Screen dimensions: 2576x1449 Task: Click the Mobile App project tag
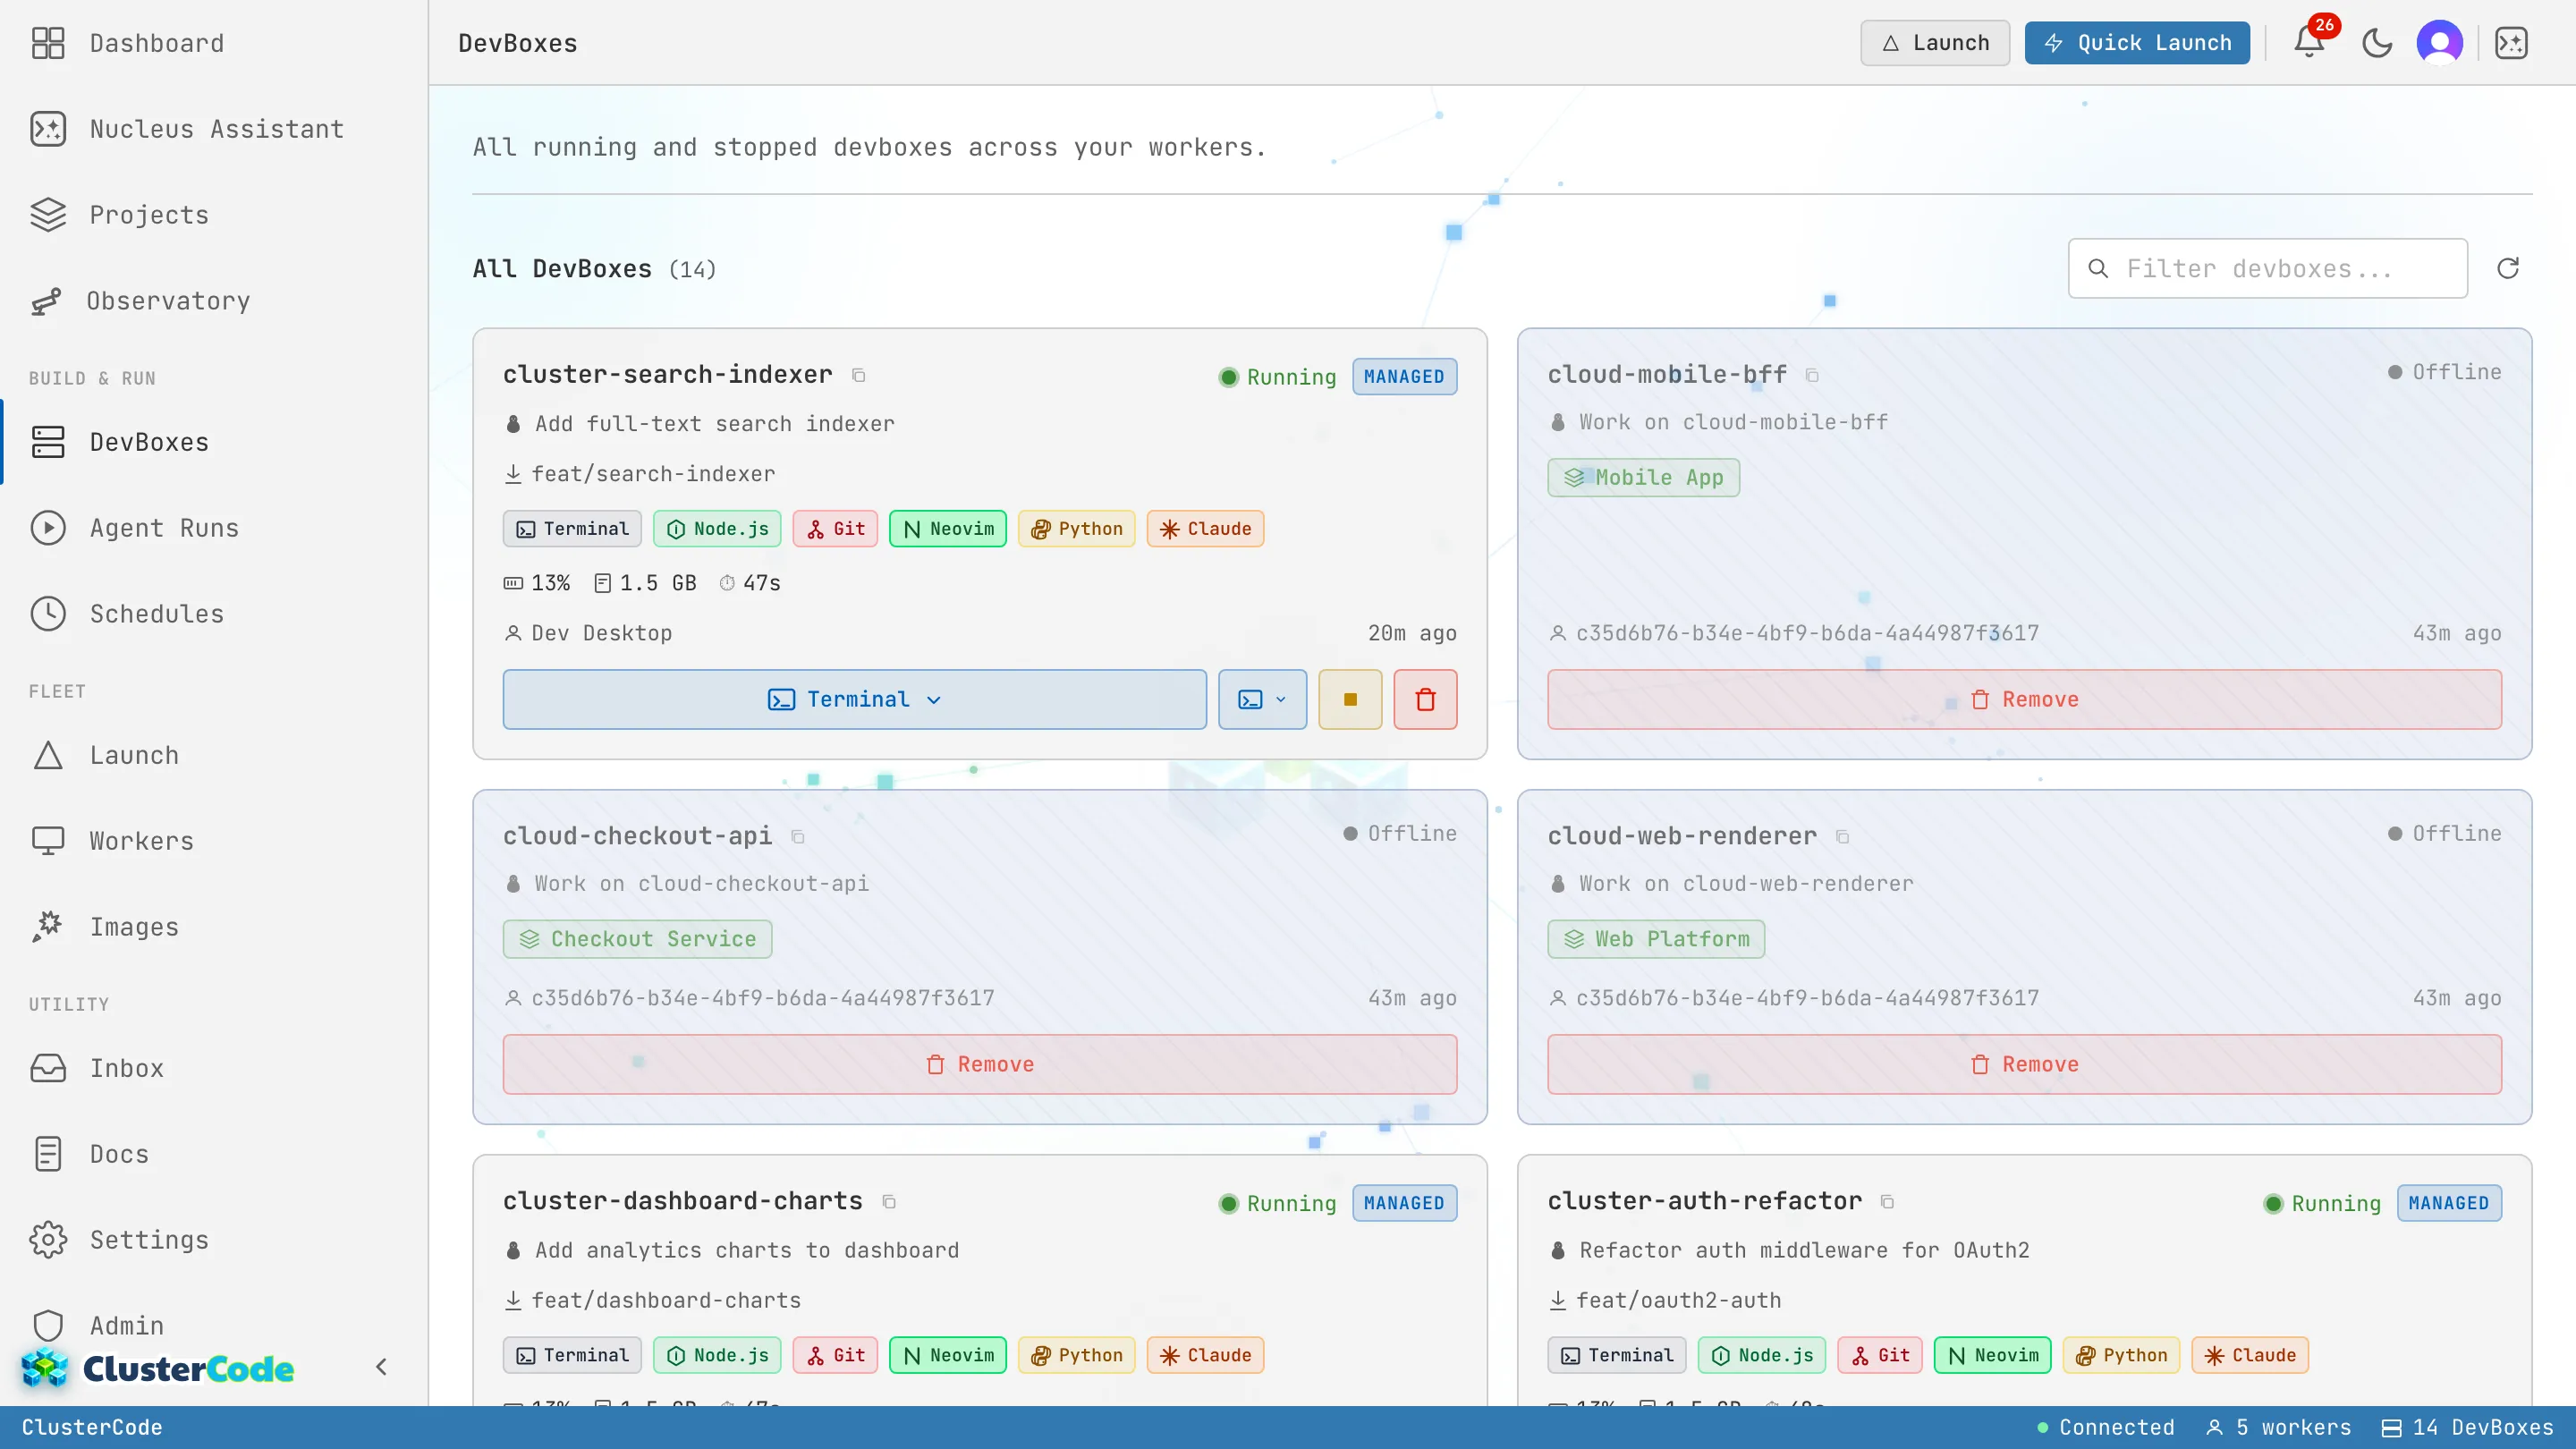(x=1643, y=477)
